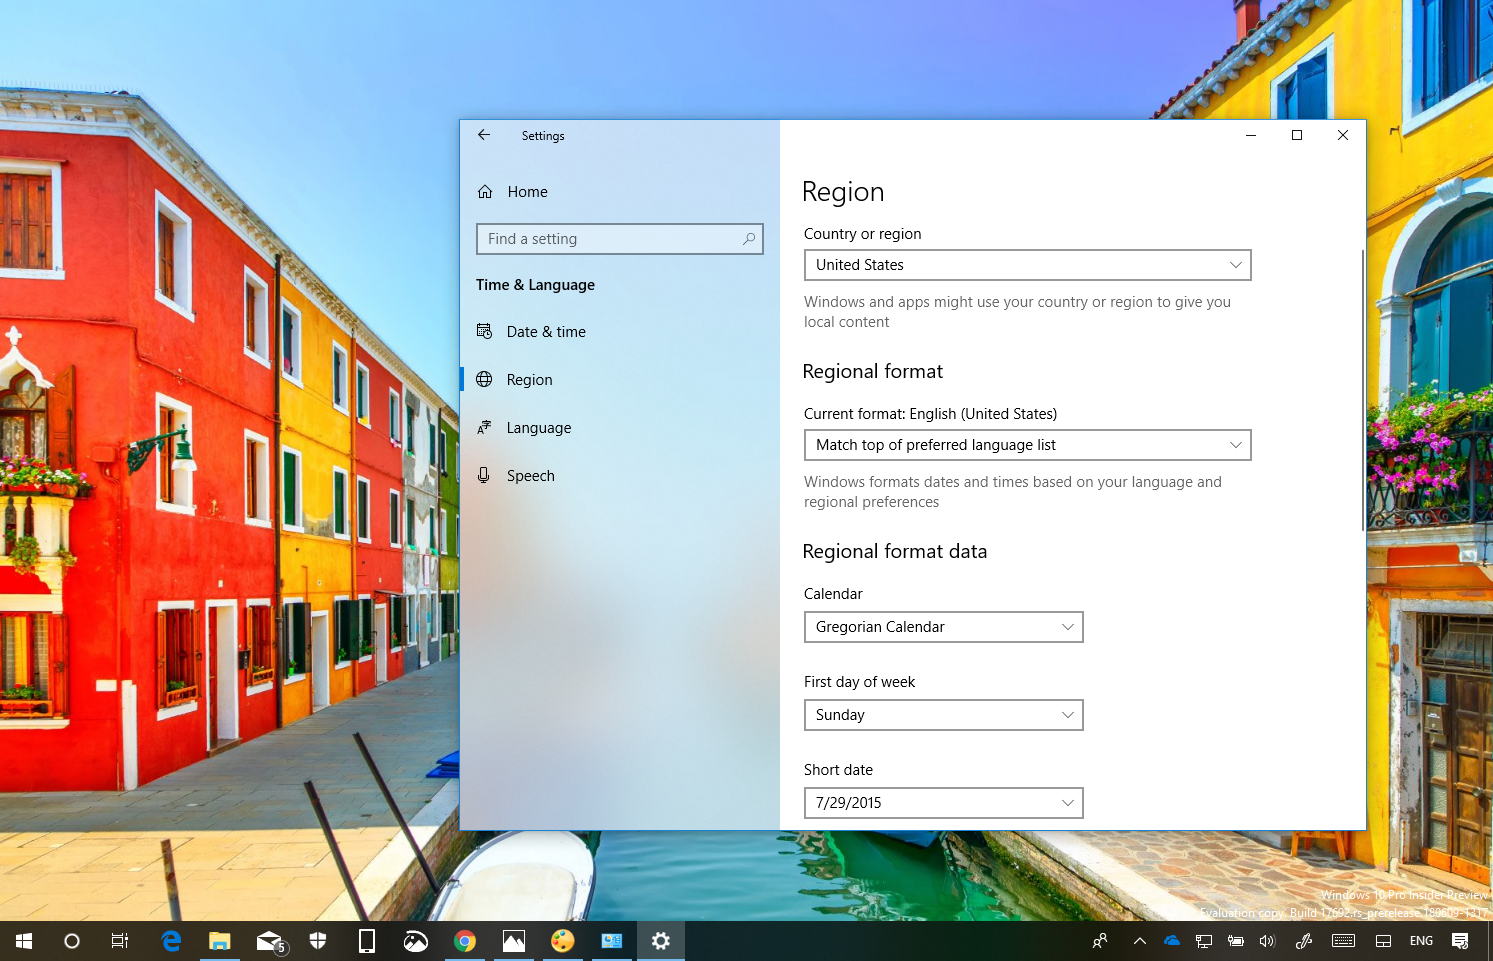Click the OneDrive cloud tray icon

click(1171, 941)
